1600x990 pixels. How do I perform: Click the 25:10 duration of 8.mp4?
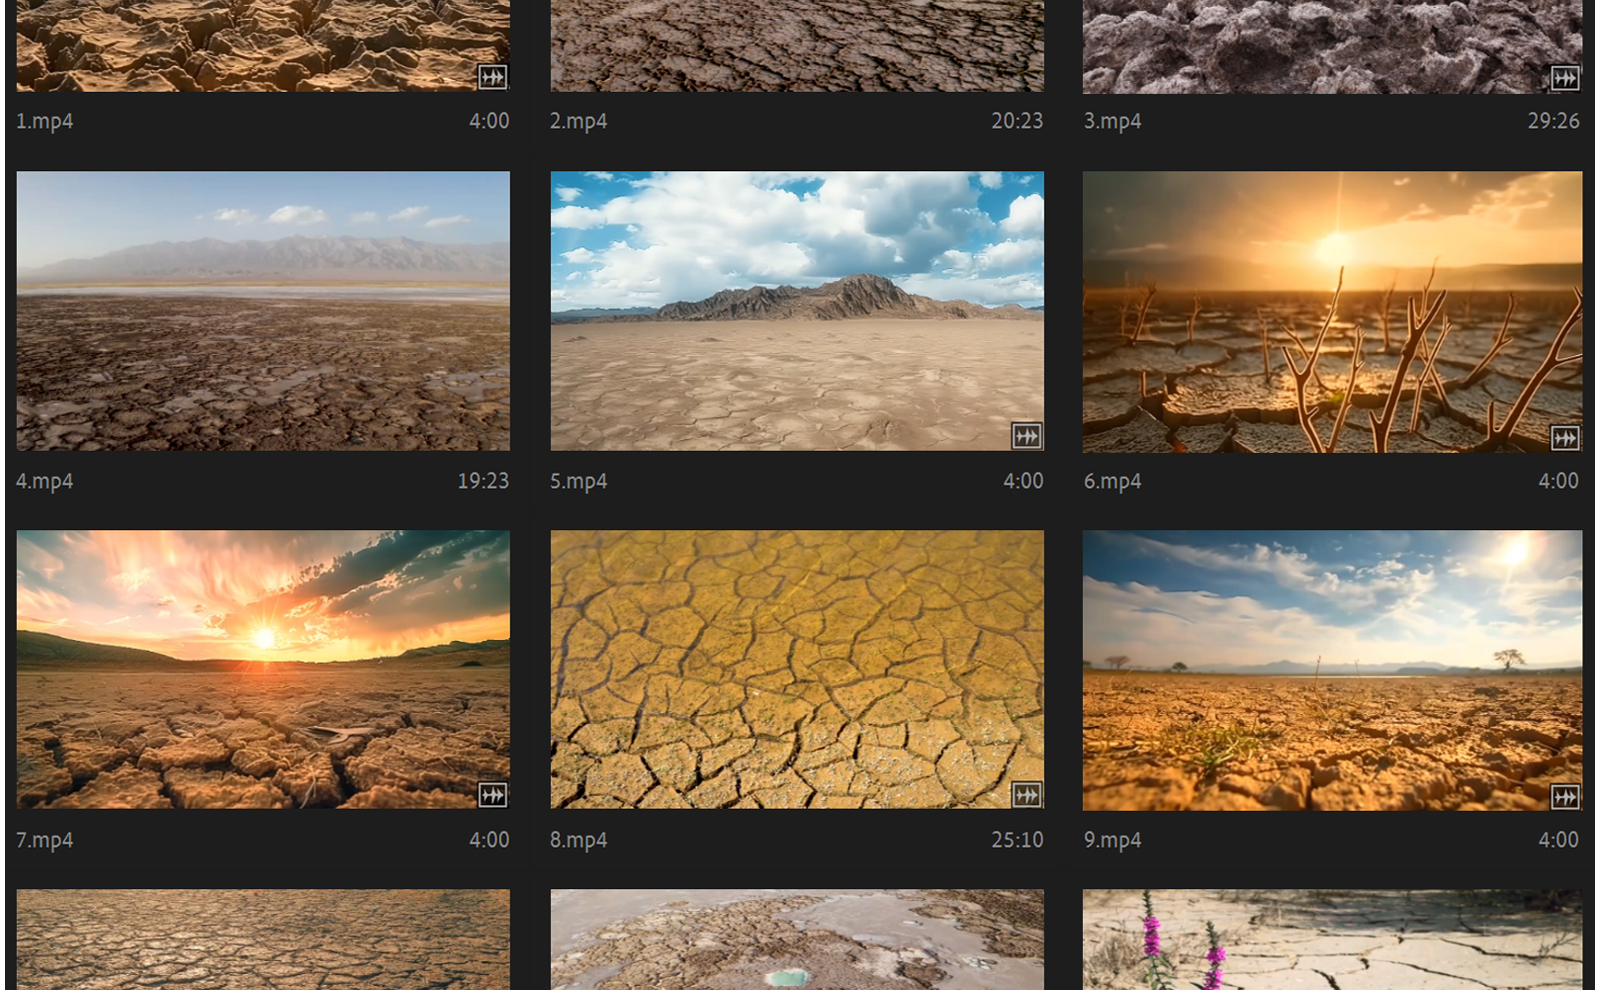(x=1017, y=840)
